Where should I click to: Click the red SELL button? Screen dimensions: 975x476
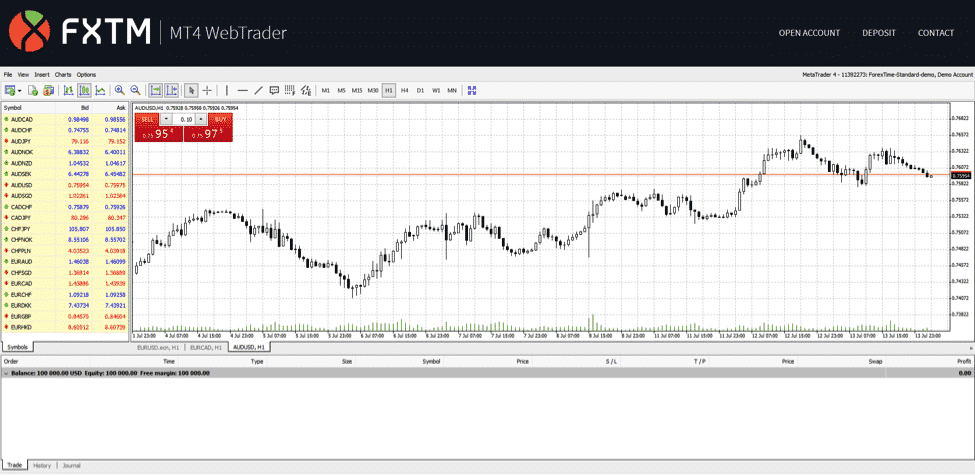coord(147,119)
